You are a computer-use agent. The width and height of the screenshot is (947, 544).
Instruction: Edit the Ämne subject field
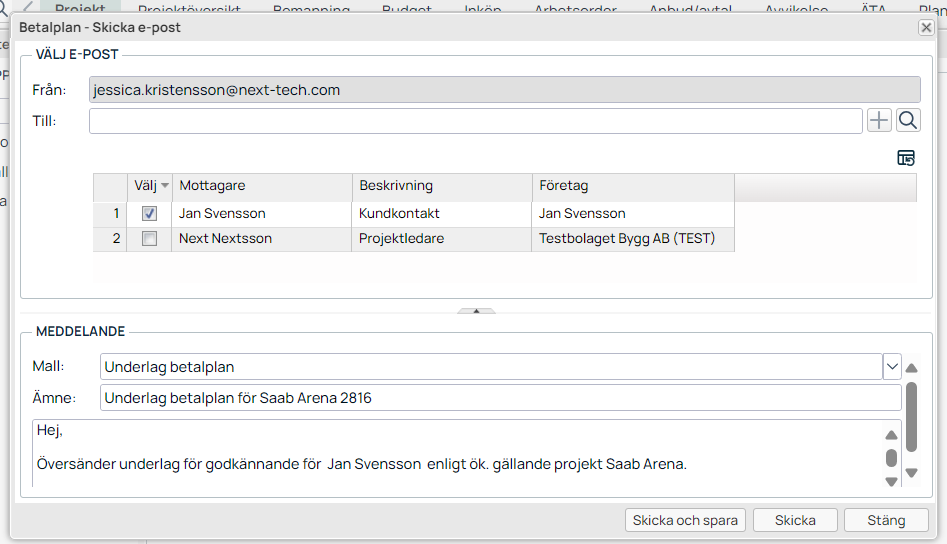(500, 398)
